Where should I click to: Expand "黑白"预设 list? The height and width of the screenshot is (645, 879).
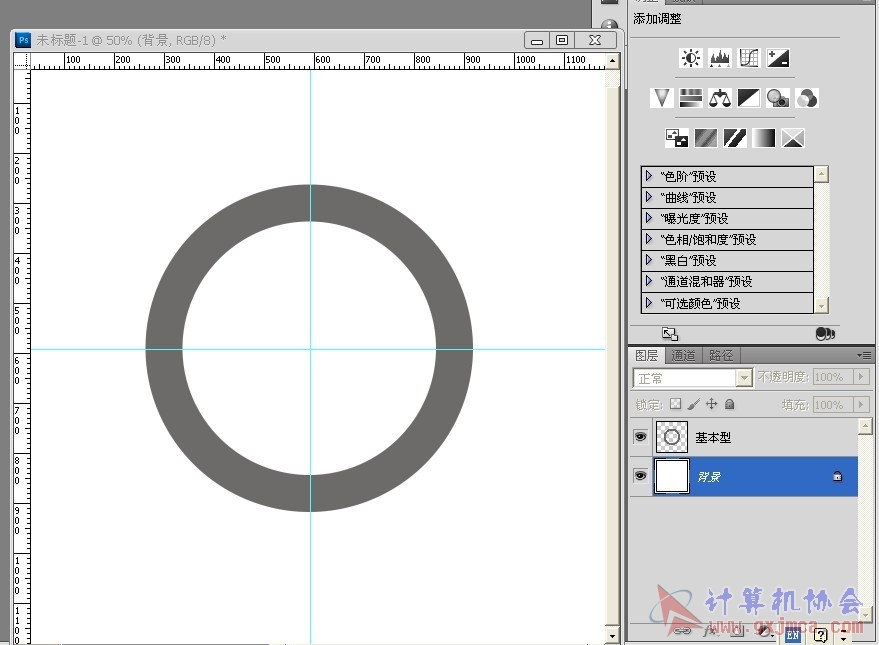649,260
